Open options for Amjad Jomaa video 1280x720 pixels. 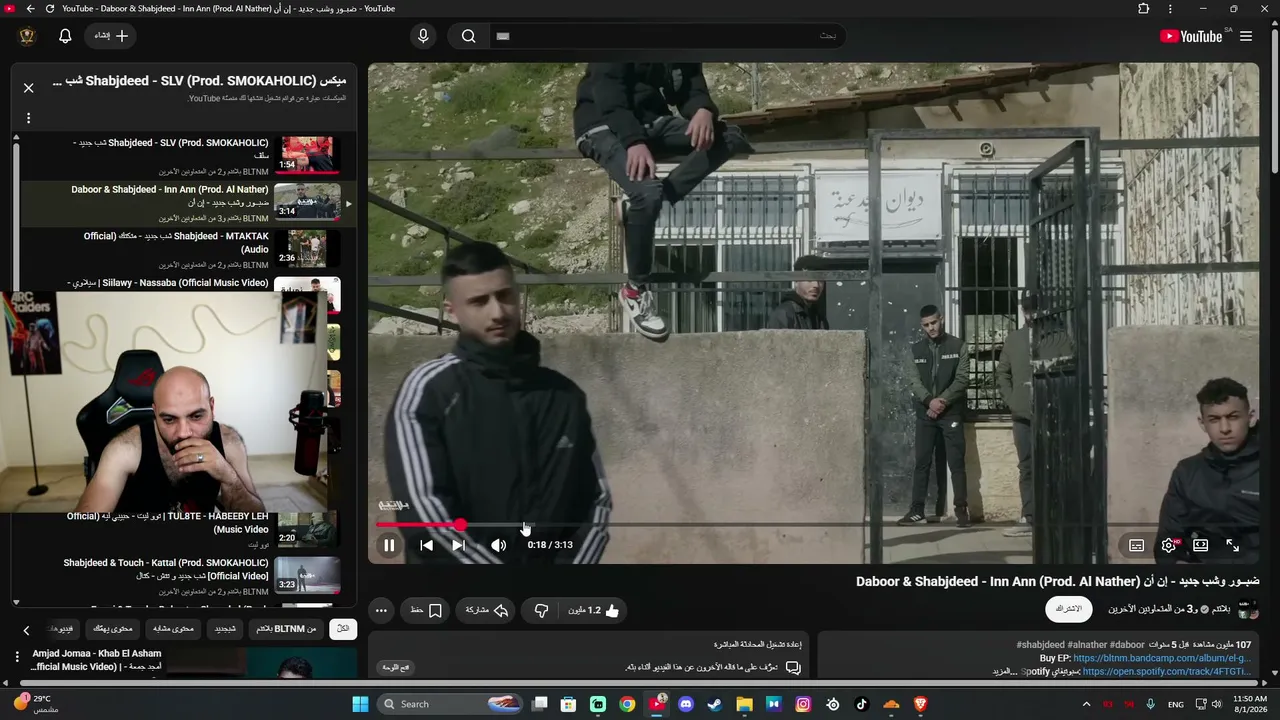coord(17,657)
